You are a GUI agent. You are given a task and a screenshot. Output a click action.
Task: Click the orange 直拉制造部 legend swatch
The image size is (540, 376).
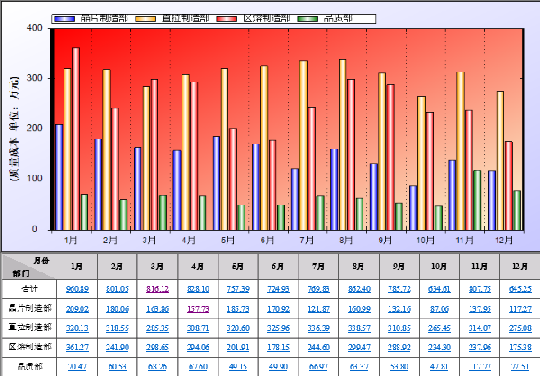[146, 19]
